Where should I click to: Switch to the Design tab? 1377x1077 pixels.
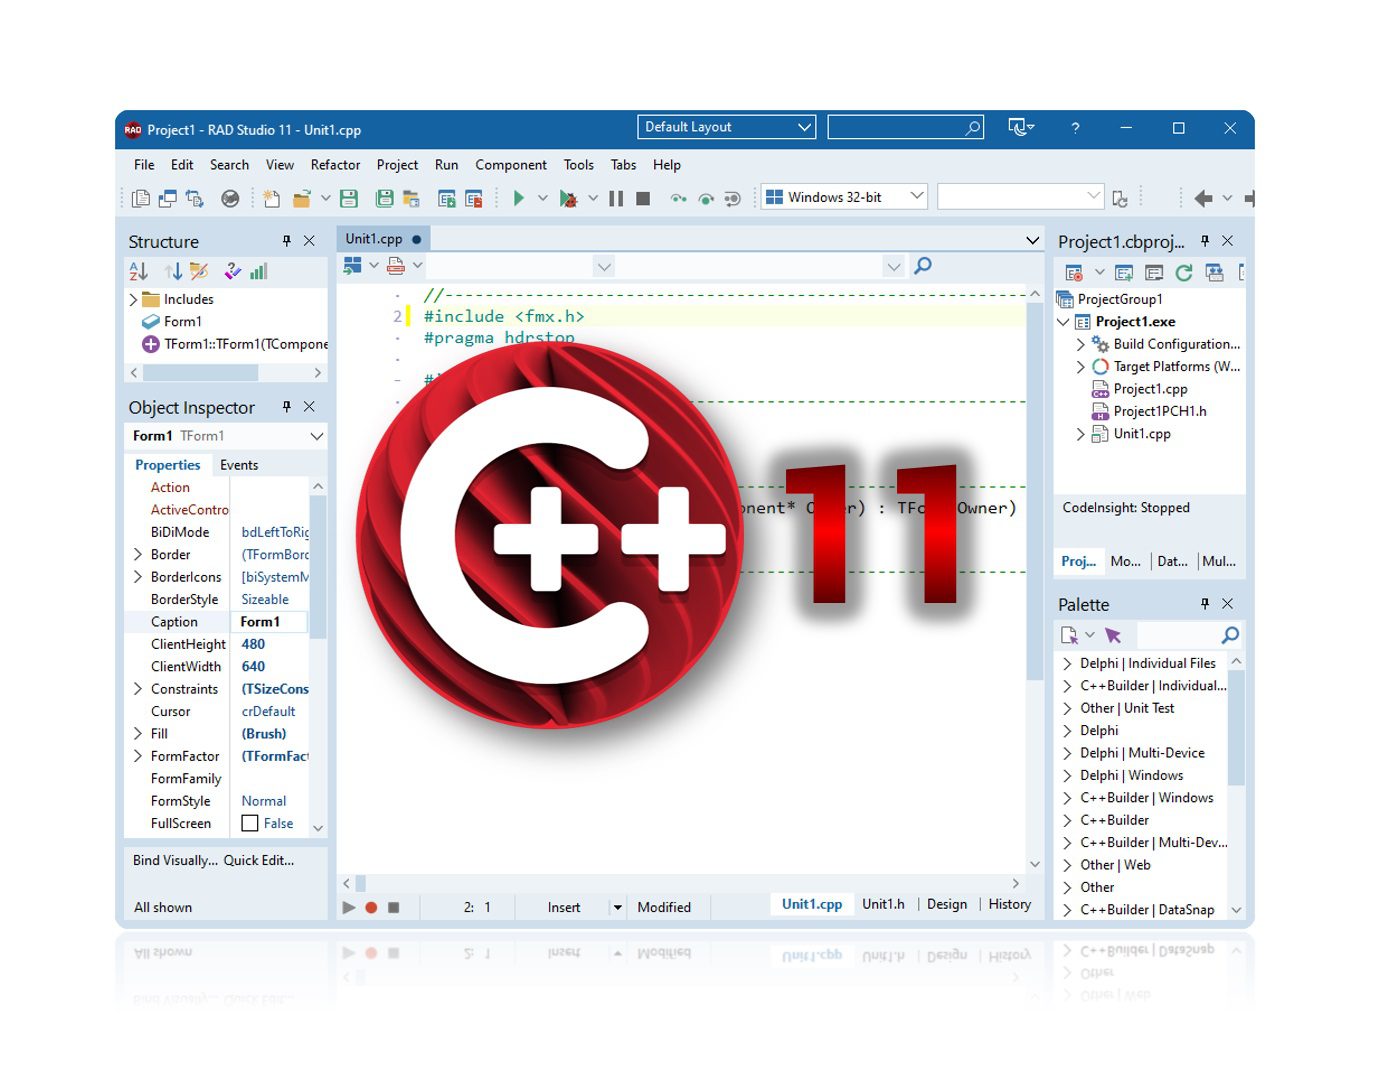click(946, 904)
